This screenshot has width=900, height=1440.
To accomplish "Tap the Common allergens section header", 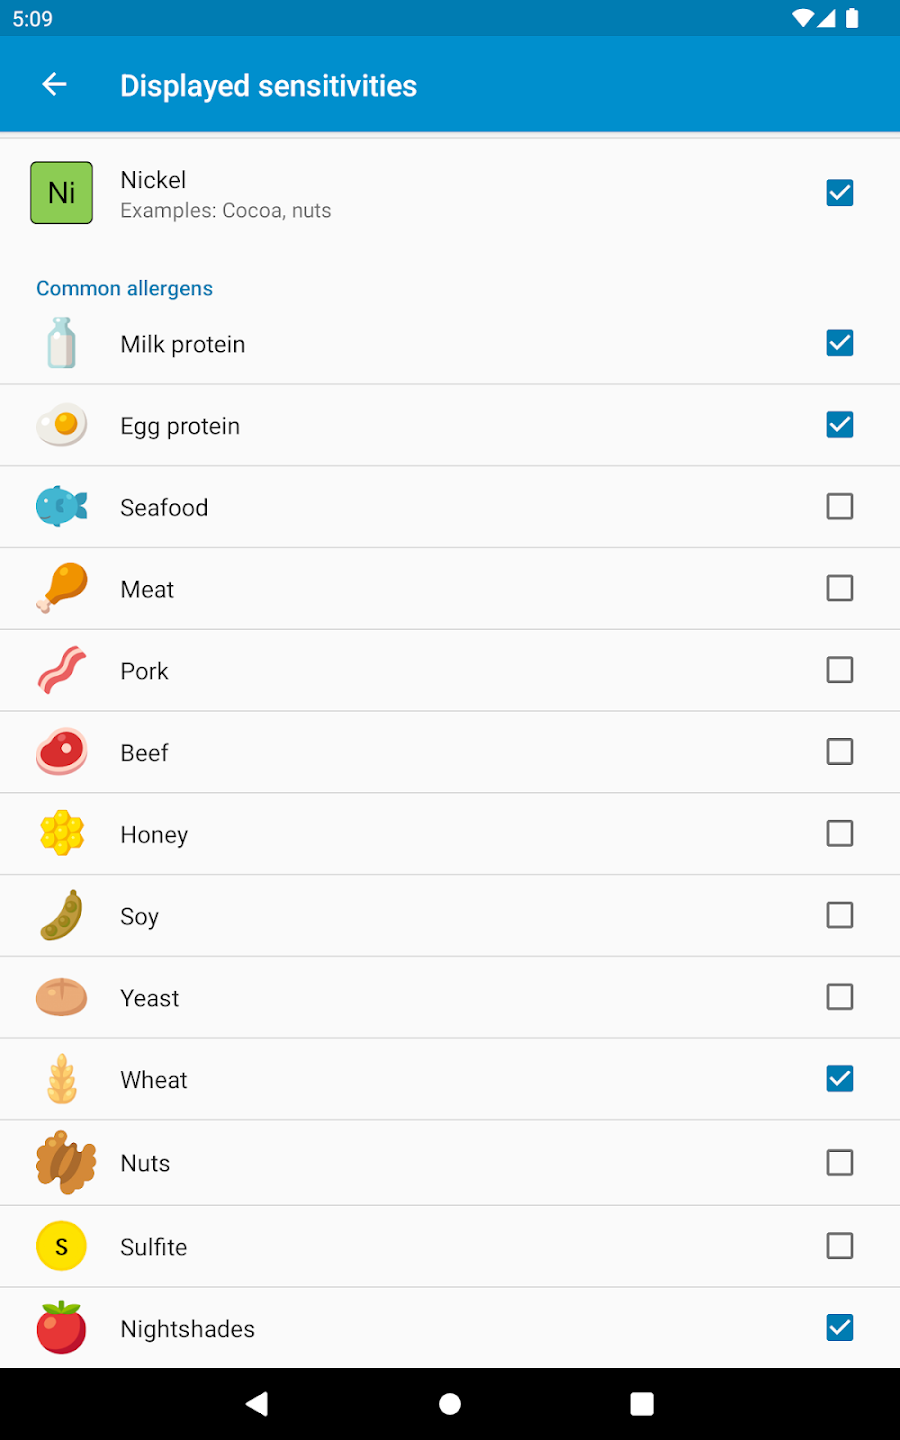I will point(125,288).
